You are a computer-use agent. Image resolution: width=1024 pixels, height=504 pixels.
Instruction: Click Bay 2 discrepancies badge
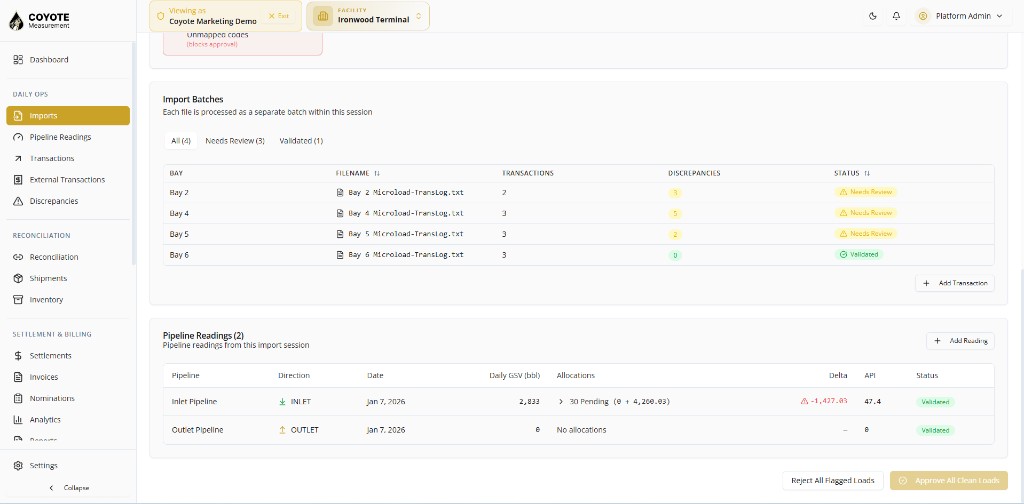tap(675, 193)
